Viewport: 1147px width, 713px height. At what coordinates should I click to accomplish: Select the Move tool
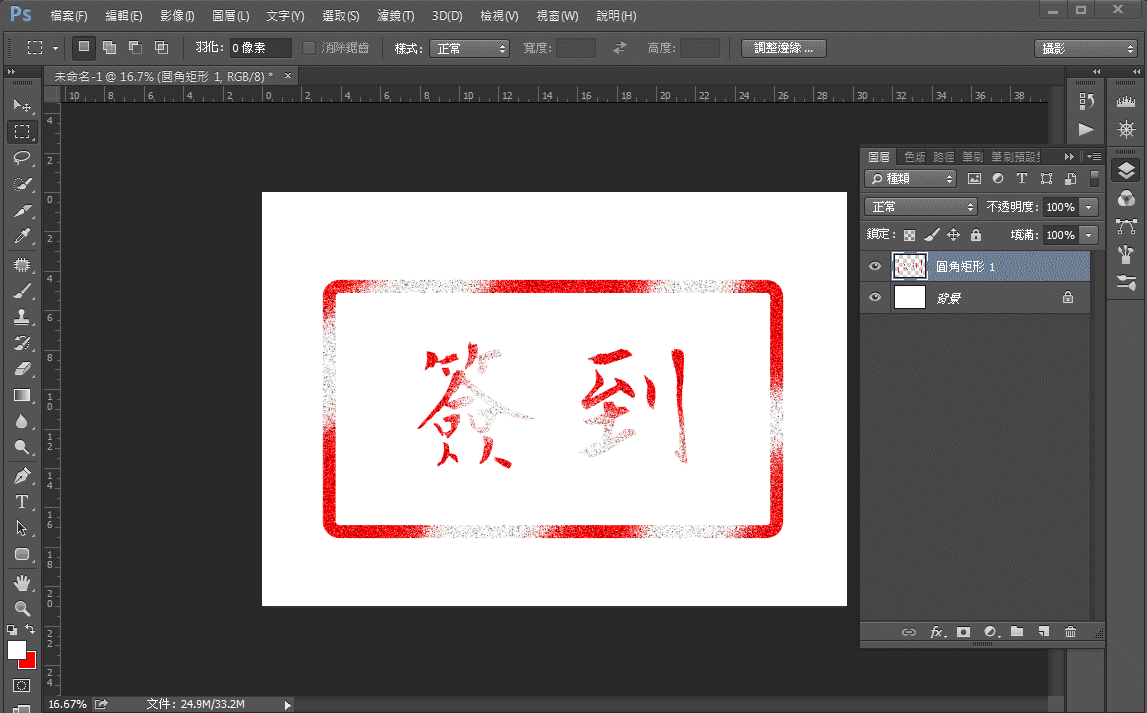click(22, 106)
